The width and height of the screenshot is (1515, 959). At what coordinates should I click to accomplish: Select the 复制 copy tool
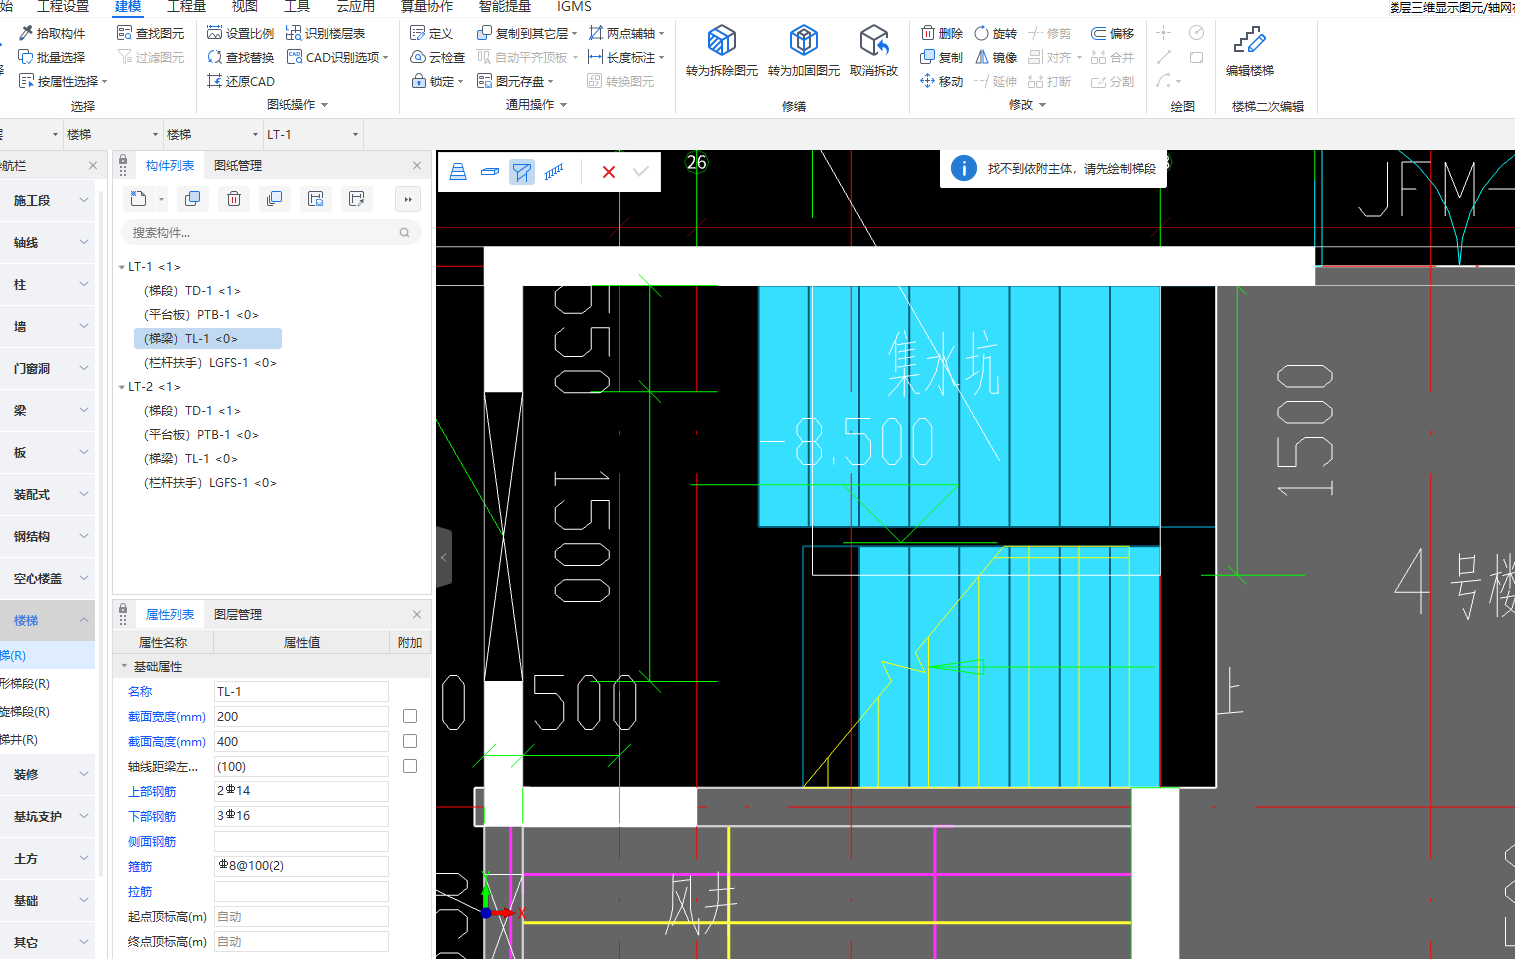(x=942, y=57)
